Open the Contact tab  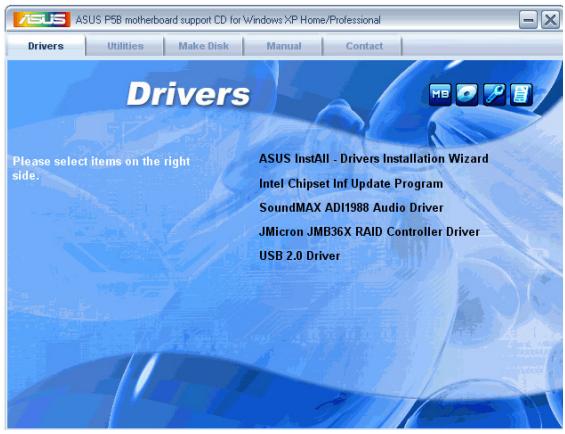coord(364,46)
